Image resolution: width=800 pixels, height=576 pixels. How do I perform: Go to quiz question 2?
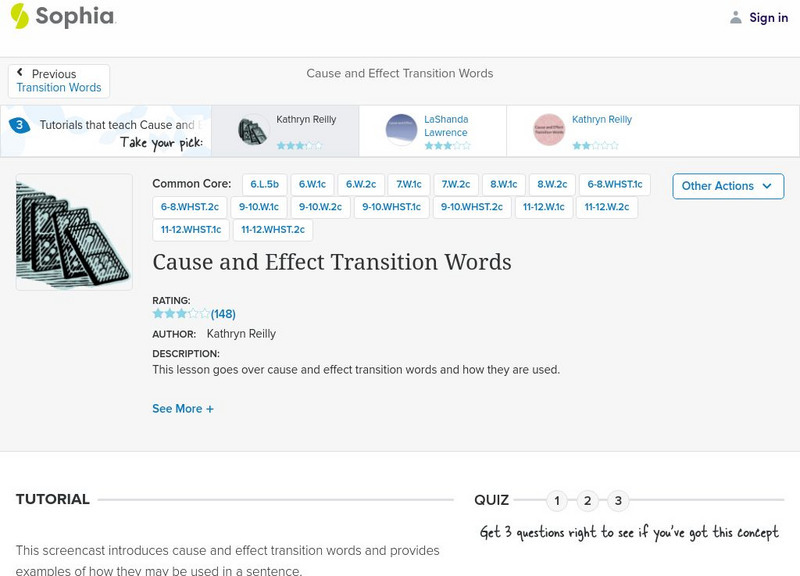pos(588,501)
